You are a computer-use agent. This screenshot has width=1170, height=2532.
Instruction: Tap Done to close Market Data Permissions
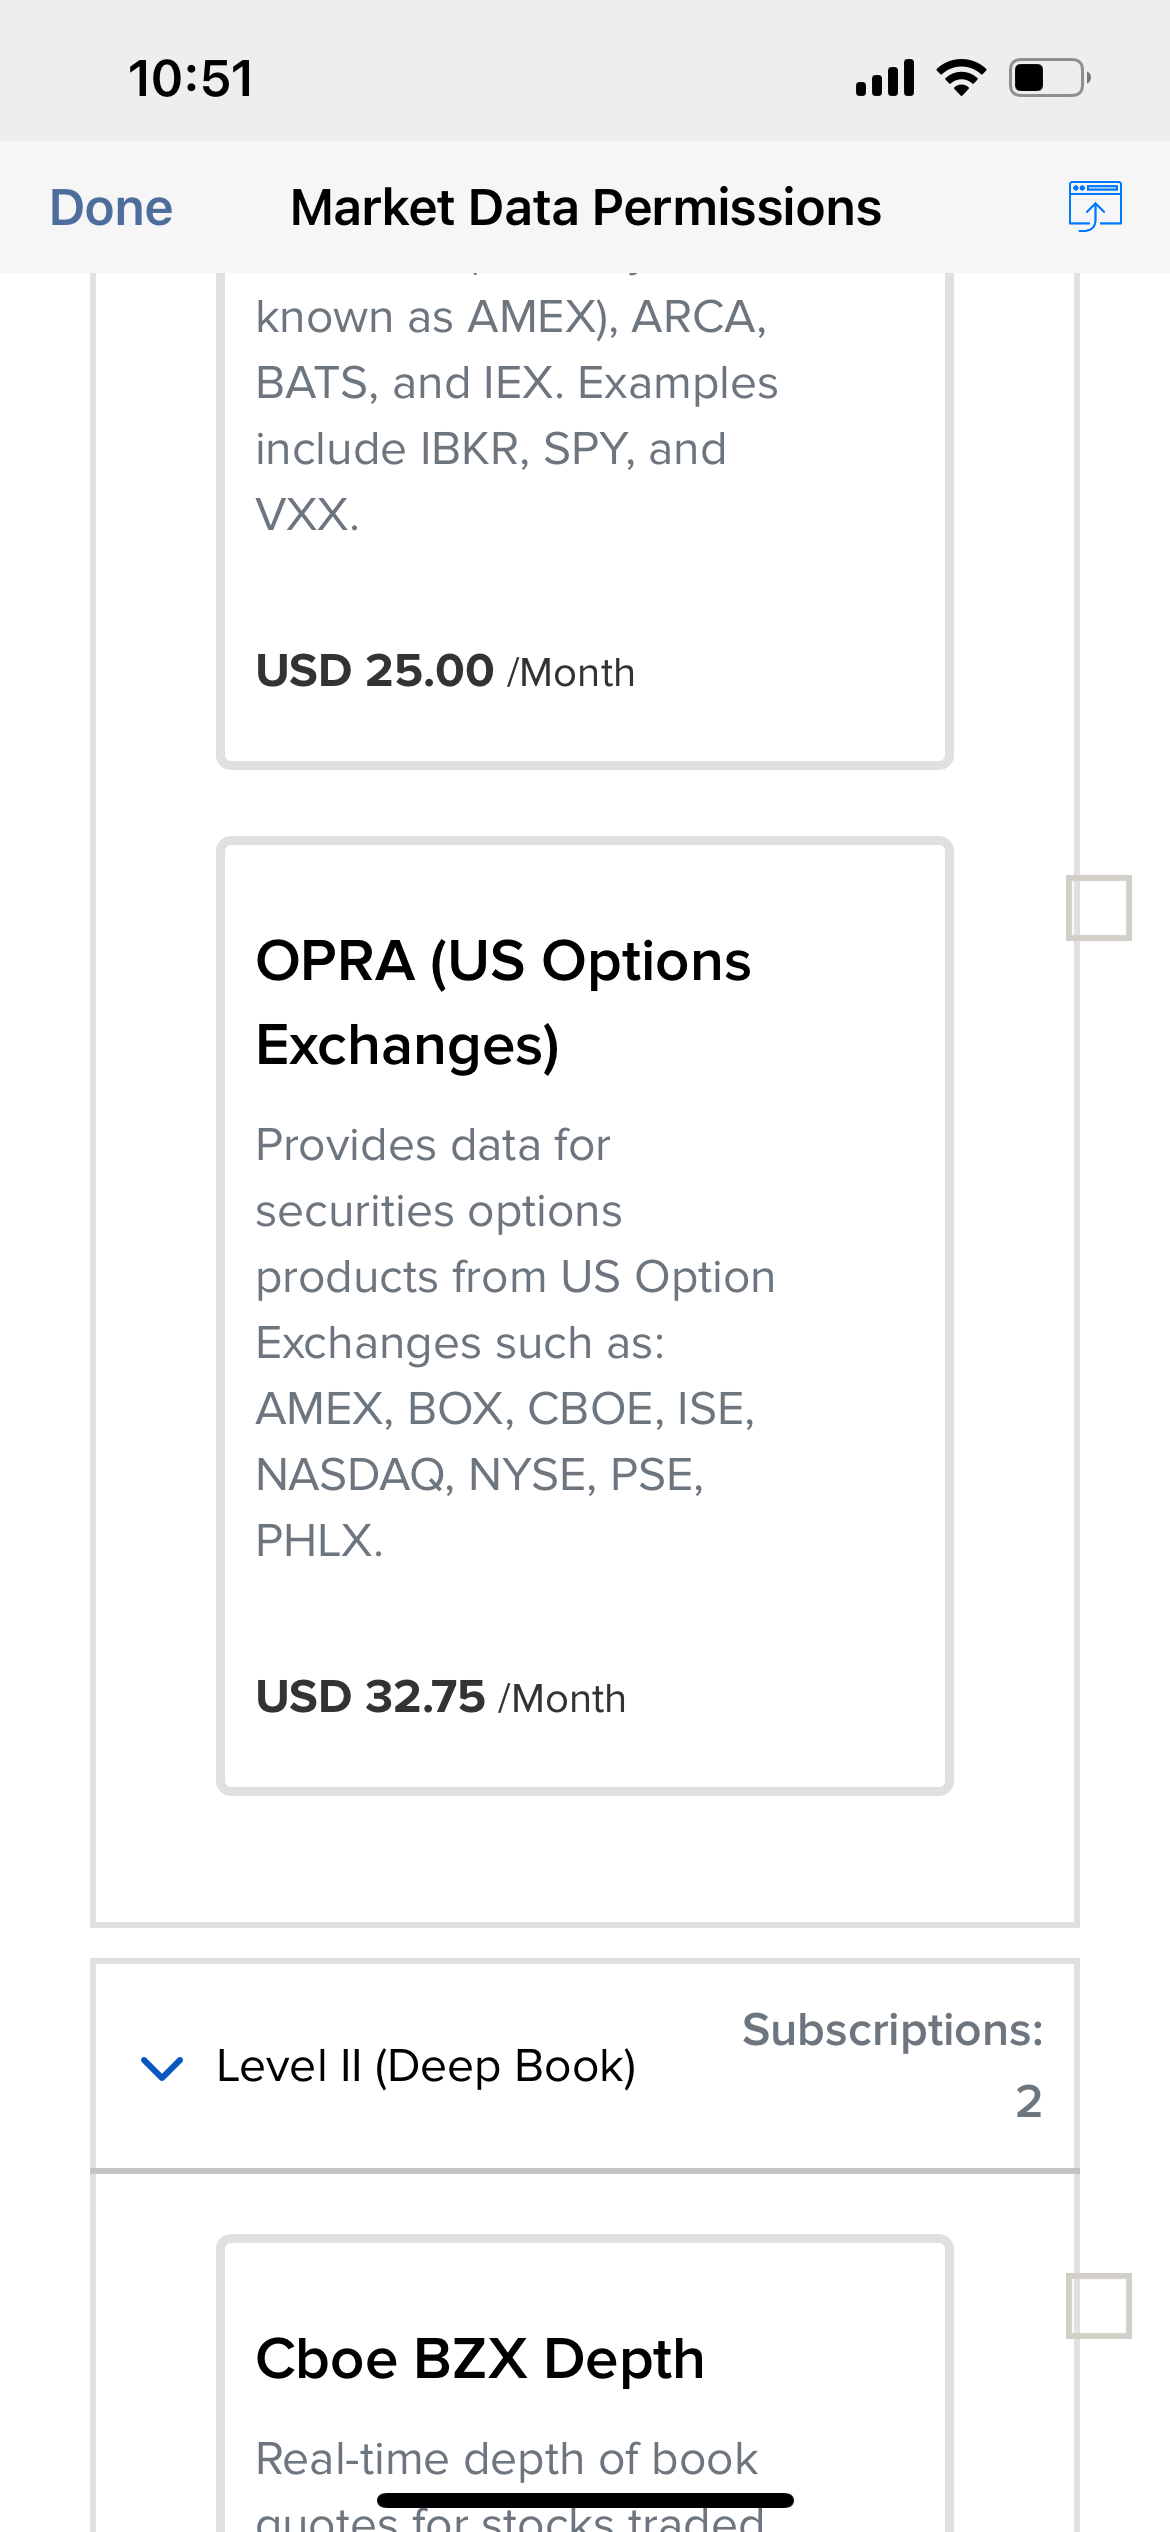pos(111,208)
